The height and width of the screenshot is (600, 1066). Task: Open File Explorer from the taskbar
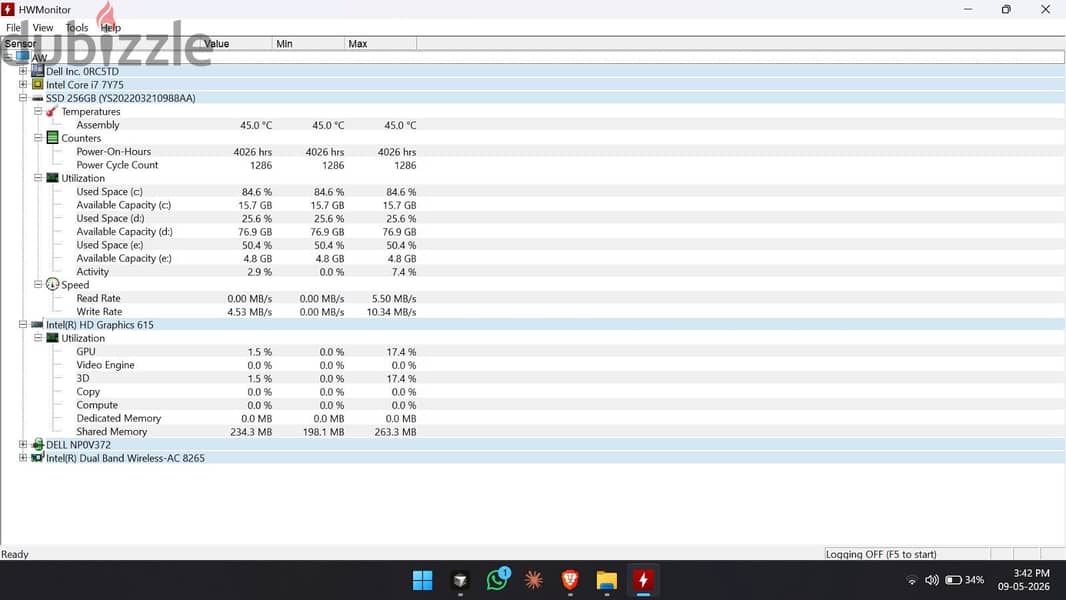(x=606, y=580)
